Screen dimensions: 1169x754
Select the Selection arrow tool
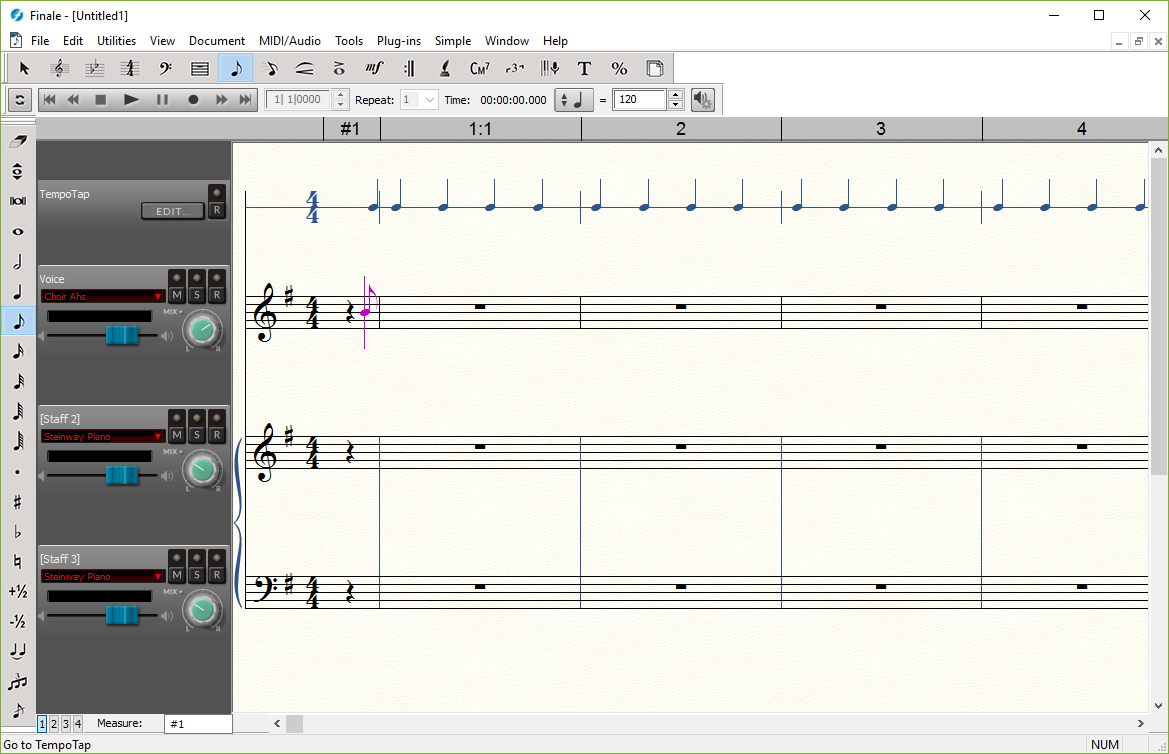pos(24,69)
